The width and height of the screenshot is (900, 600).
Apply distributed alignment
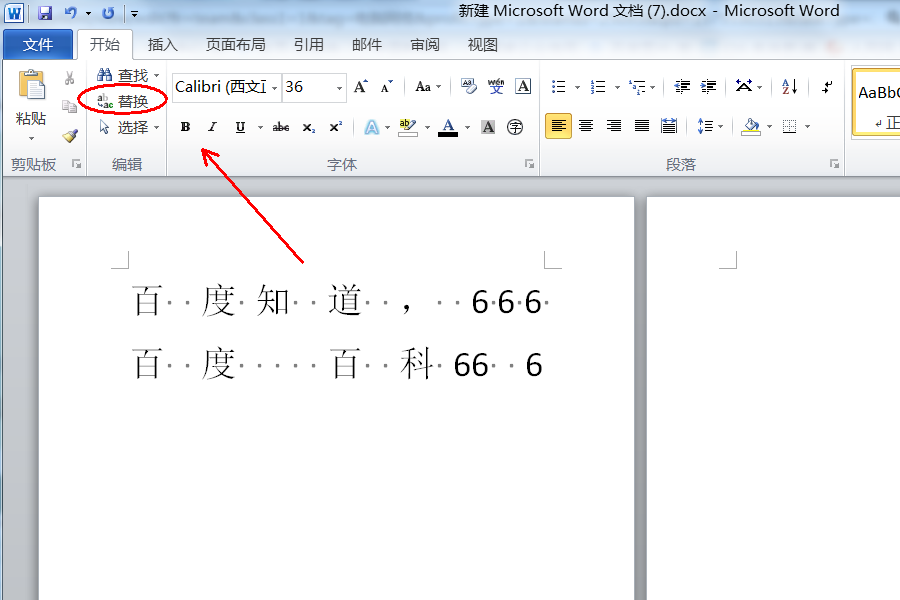click(x=669, y=126)
